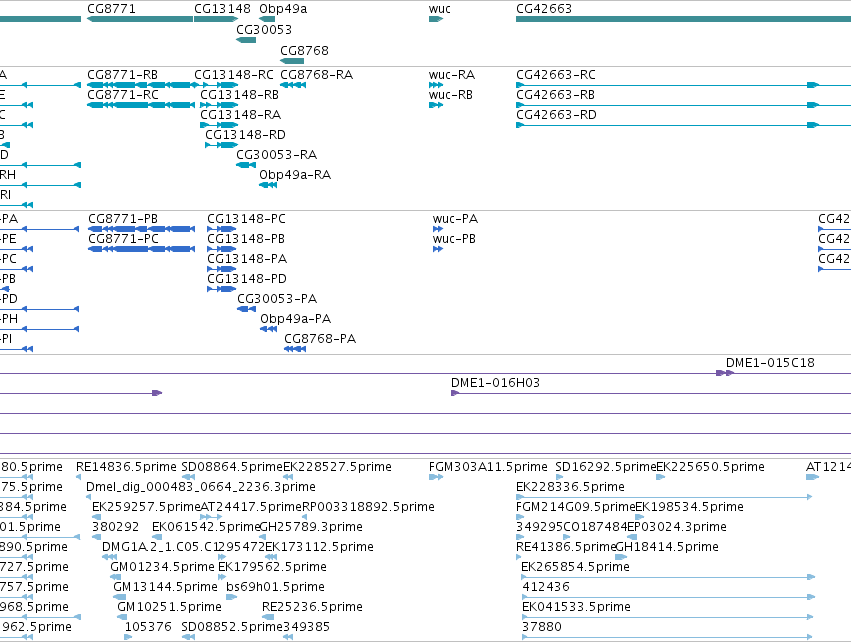Click the CG30053 gene label
The height and width of the screenshot is (642, 851).
(x=264, y=29)
